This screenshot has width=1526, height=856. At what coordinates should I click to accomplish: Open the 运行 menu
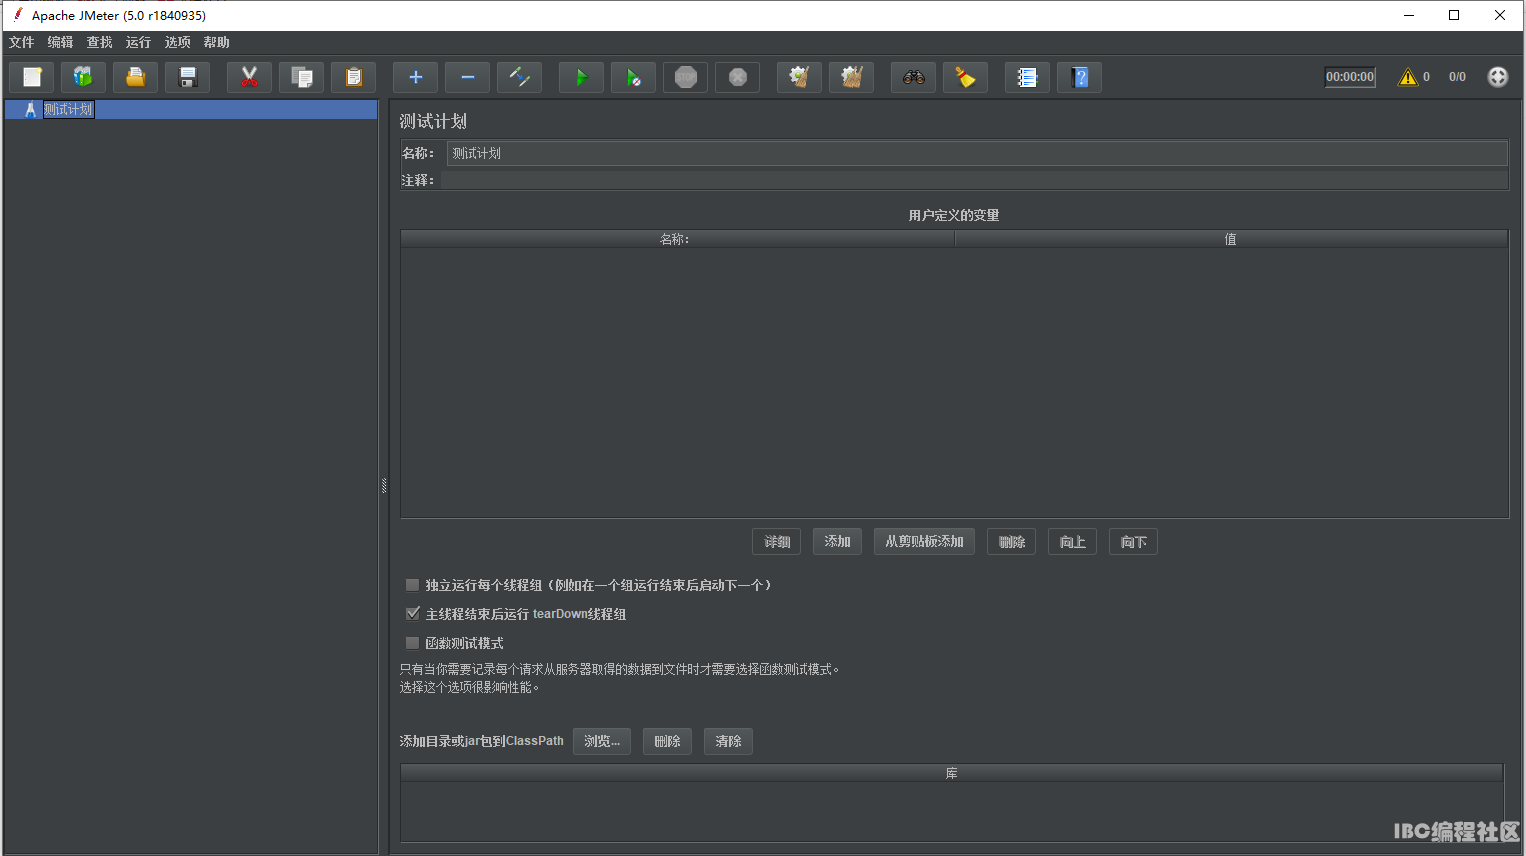138,42
